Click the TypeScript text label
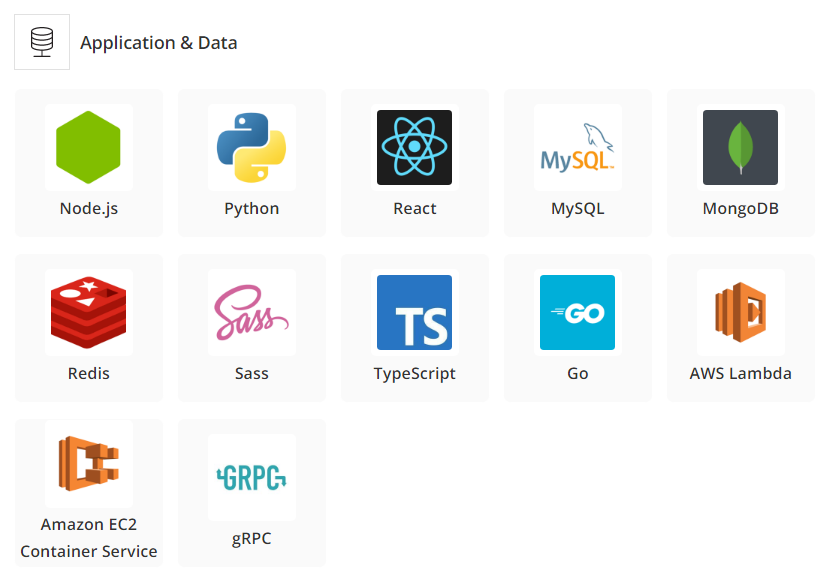 pyautogui.click(x=414, y=374)
